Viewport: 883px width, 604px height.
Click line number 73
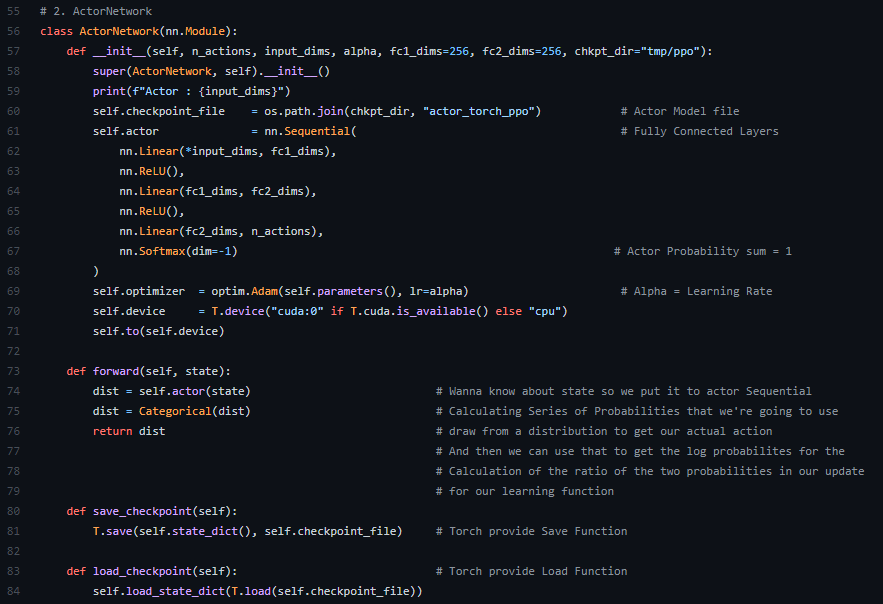14,371
